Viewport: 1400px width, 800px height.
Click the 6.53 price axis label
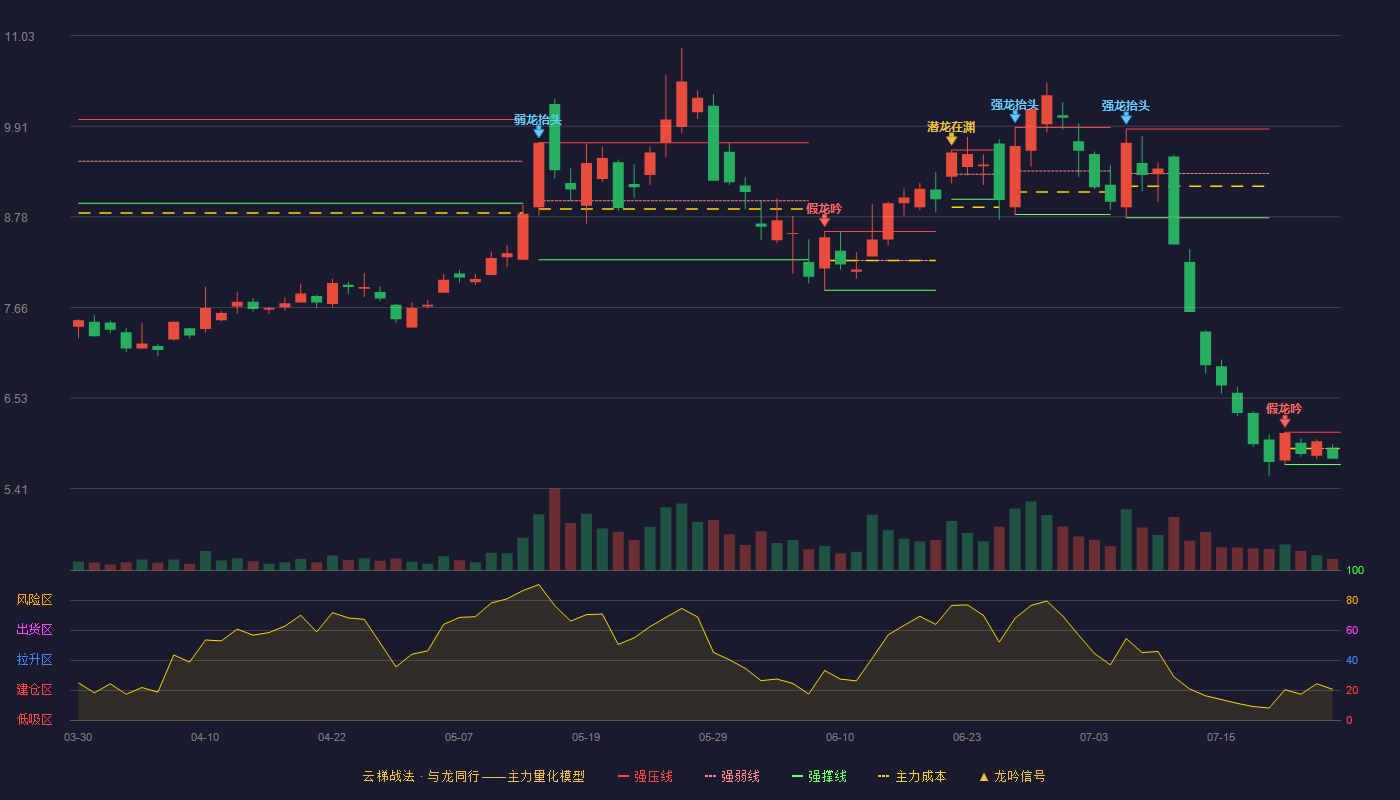[16, 399]
